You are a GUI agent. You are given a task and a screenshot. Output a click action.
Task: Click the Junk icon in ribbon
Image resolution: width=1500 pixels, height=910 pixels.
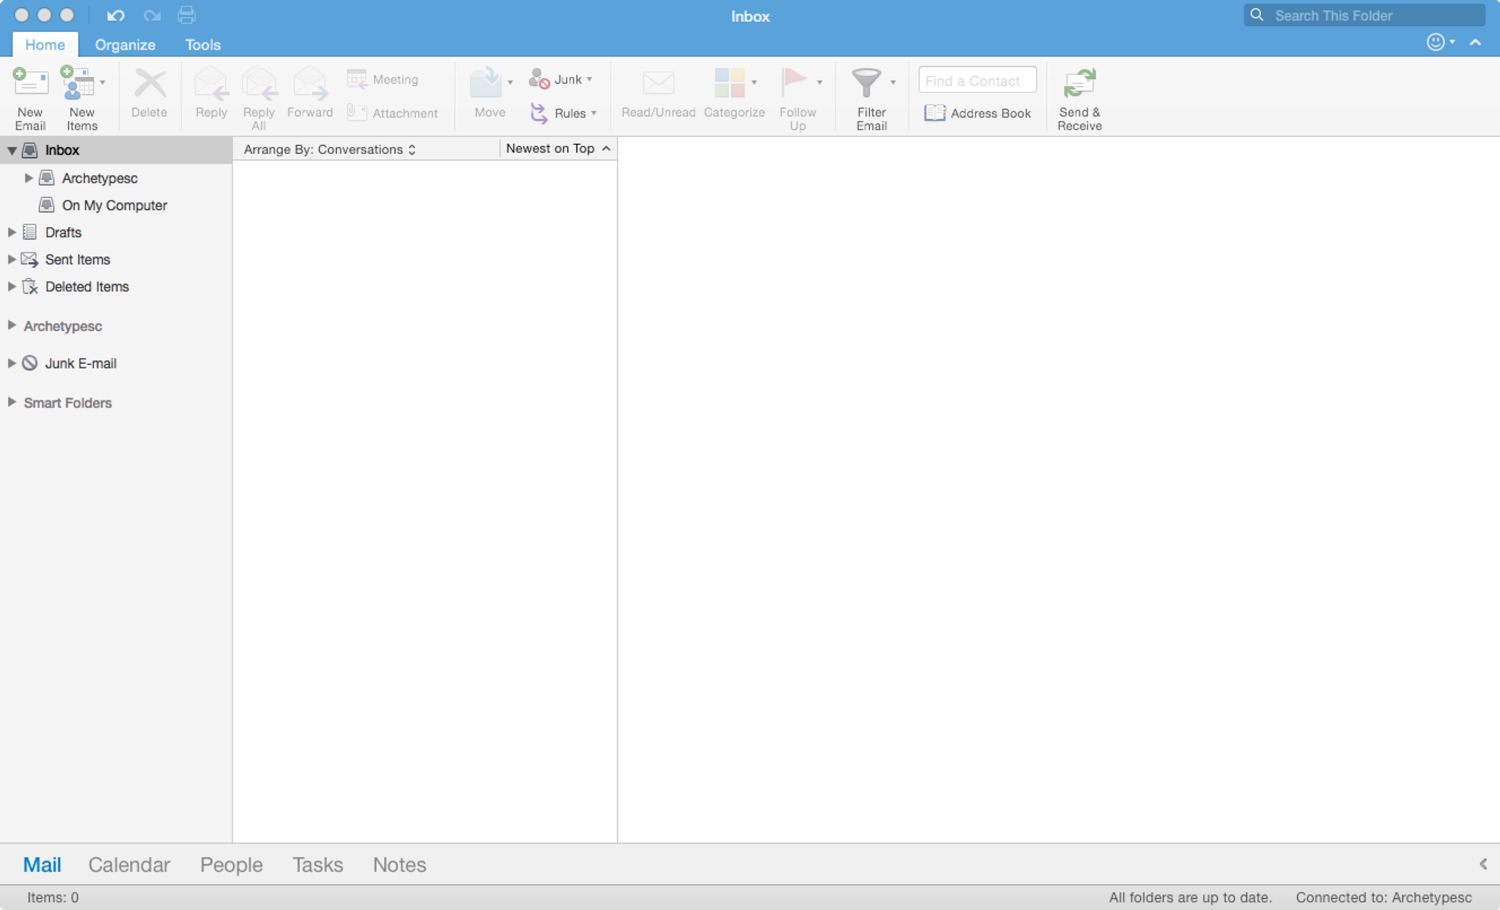click(x=539, y=79)
